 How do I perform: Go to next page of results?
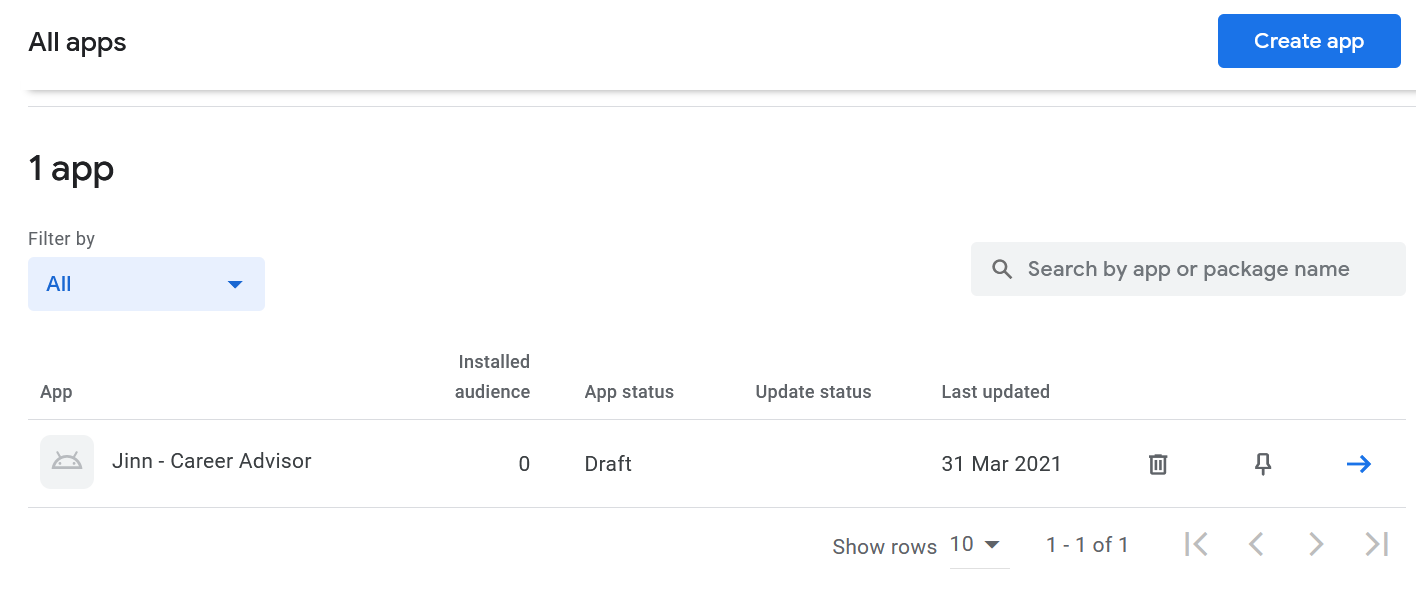point(1316,544)
